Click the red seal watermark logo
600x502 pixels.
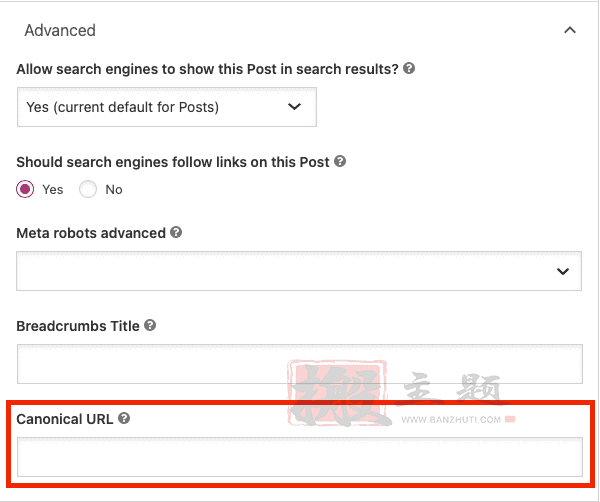[338, 393]
